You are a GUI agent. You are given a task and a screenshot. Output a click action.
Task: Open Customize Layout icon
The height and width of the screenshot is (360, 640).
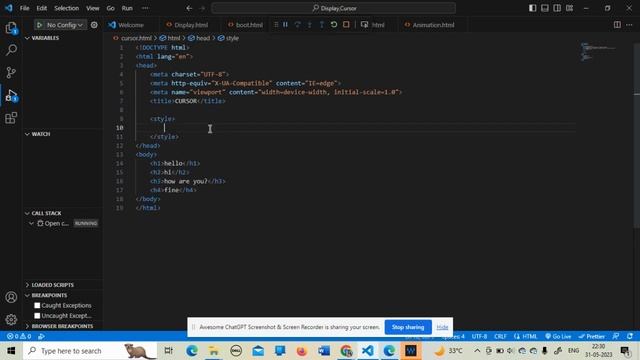569,8
